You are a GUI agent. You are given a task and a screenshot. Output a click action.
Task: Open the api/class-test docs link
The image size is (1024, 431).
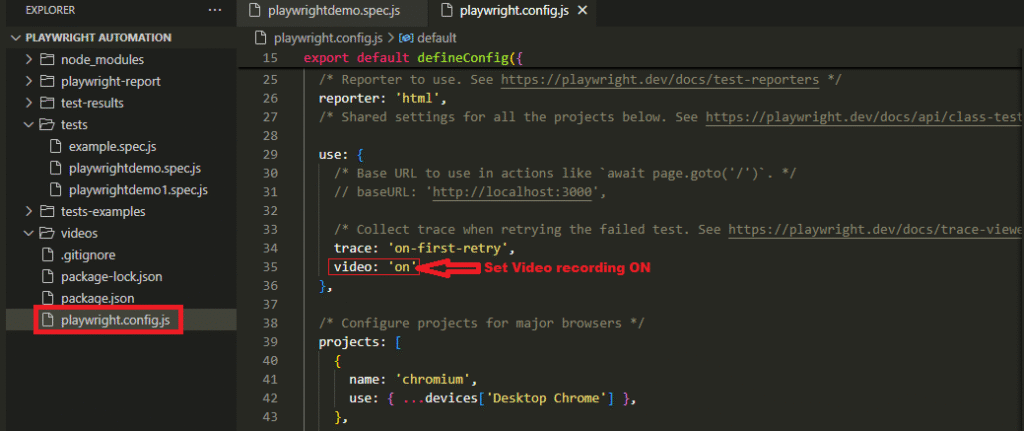(x=864, y=118)
